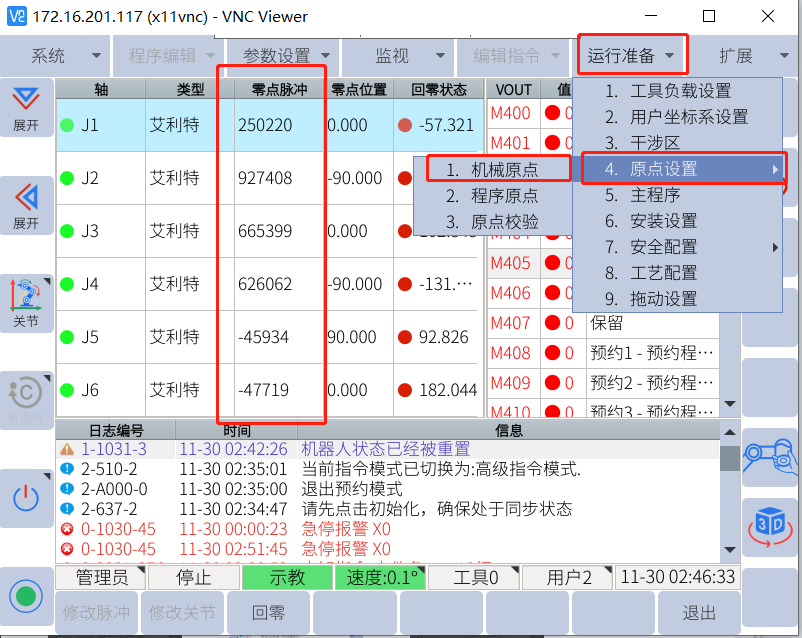Click the 回零 button

(268, 613)
